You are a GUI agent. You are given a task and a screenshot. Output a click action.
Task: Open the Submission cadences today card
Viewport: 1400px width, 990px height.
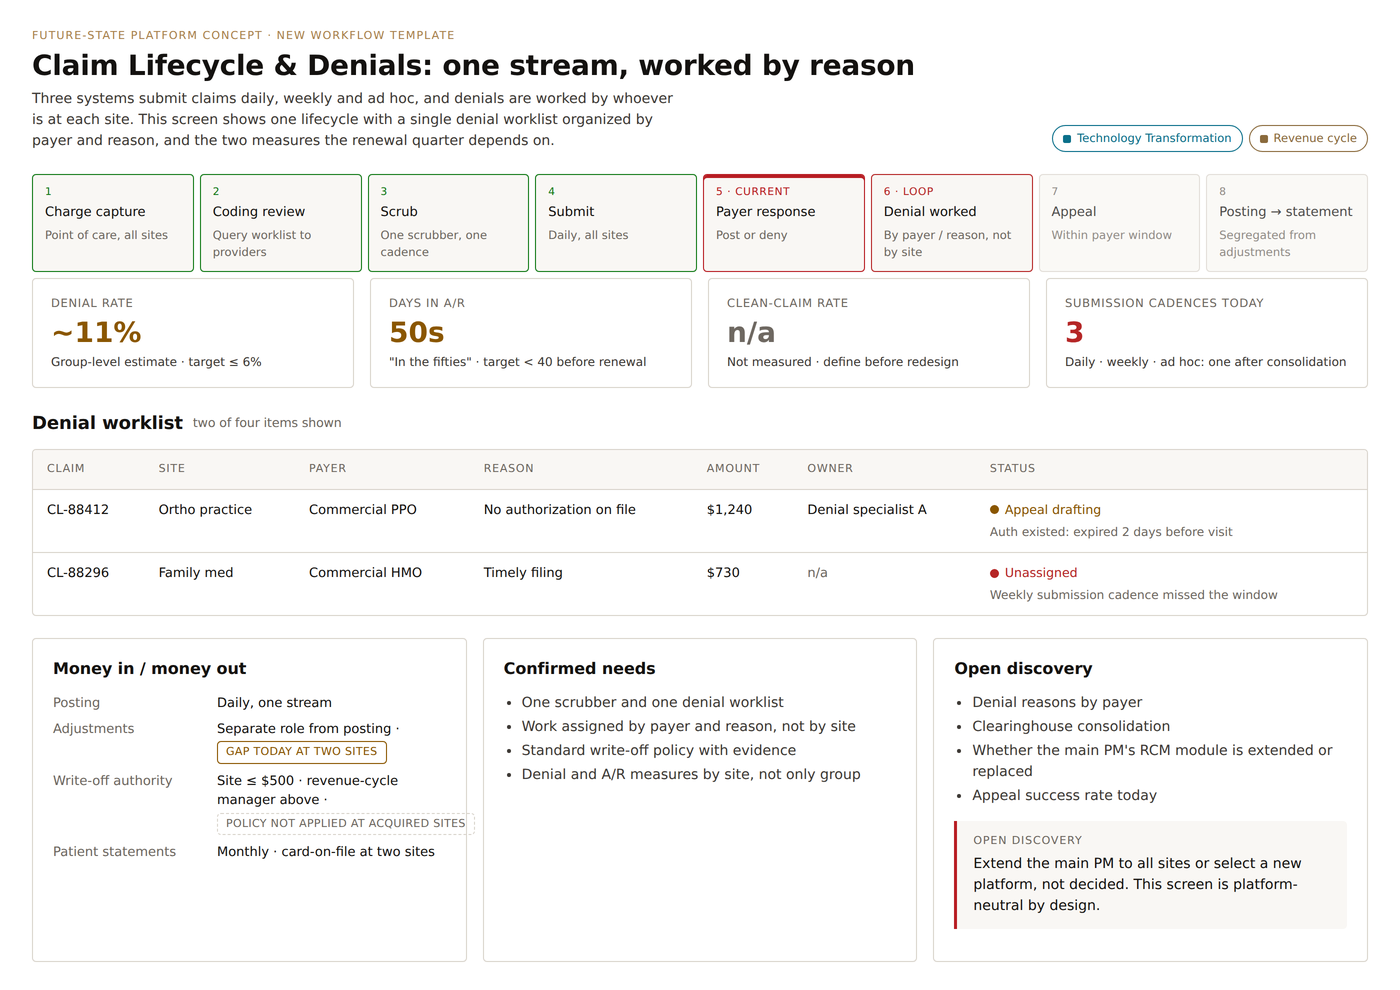(1207, 333)
